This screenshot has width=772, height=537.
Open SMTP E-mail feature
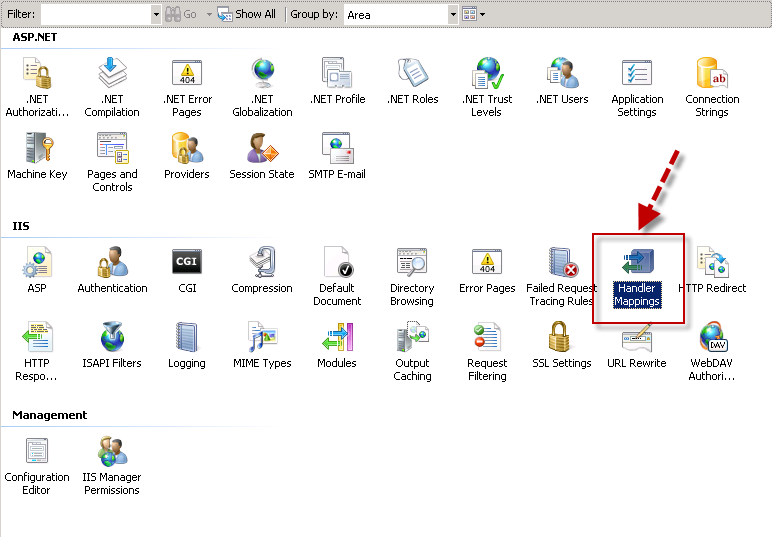coord(337,156)
